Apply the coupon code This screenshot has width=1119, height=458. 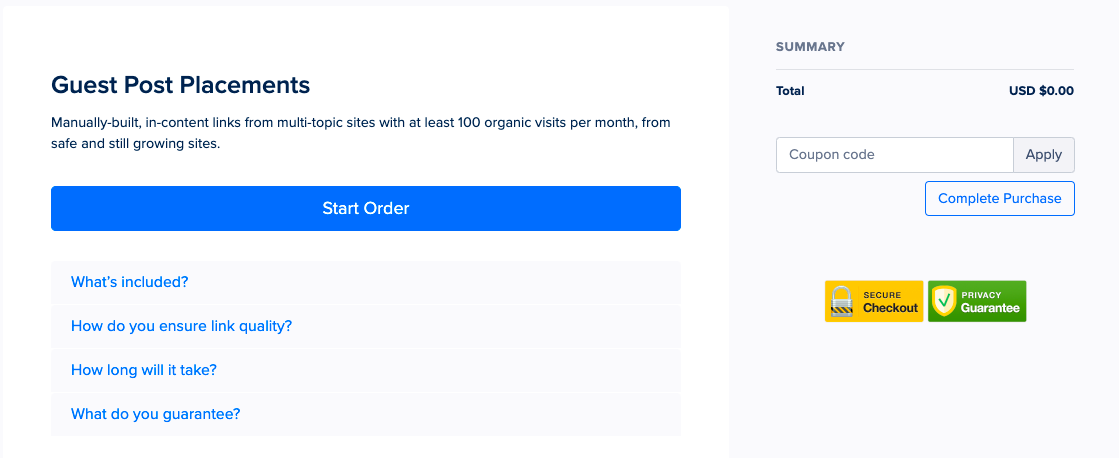[1043, 155]
